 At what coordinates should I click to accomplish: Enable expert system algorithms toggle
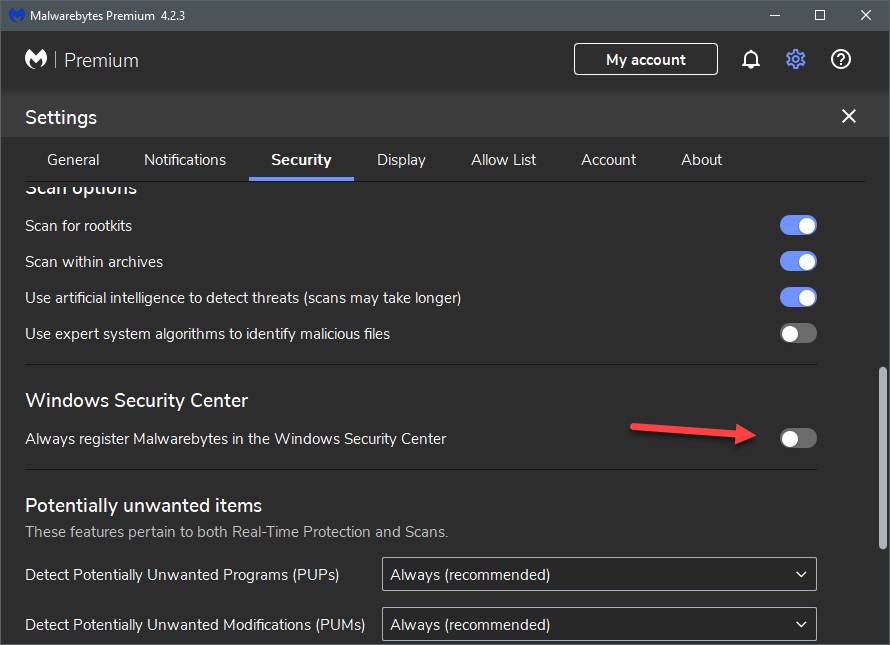click(x=798, y=333)
